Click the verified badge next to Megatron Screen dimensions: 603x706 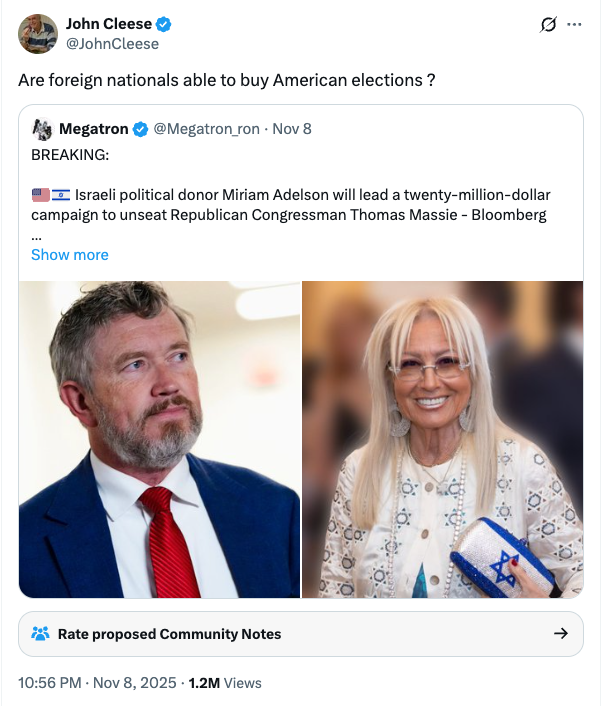[x=141, y=129]
